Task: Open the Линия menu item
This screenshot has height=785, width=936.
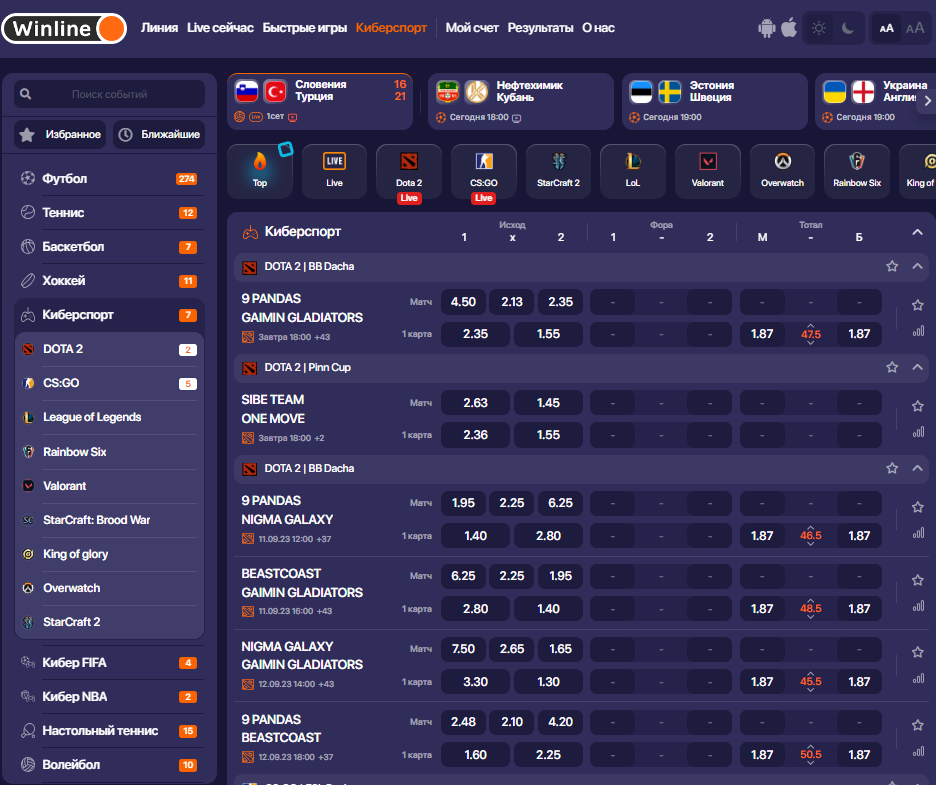Action: 159,27
